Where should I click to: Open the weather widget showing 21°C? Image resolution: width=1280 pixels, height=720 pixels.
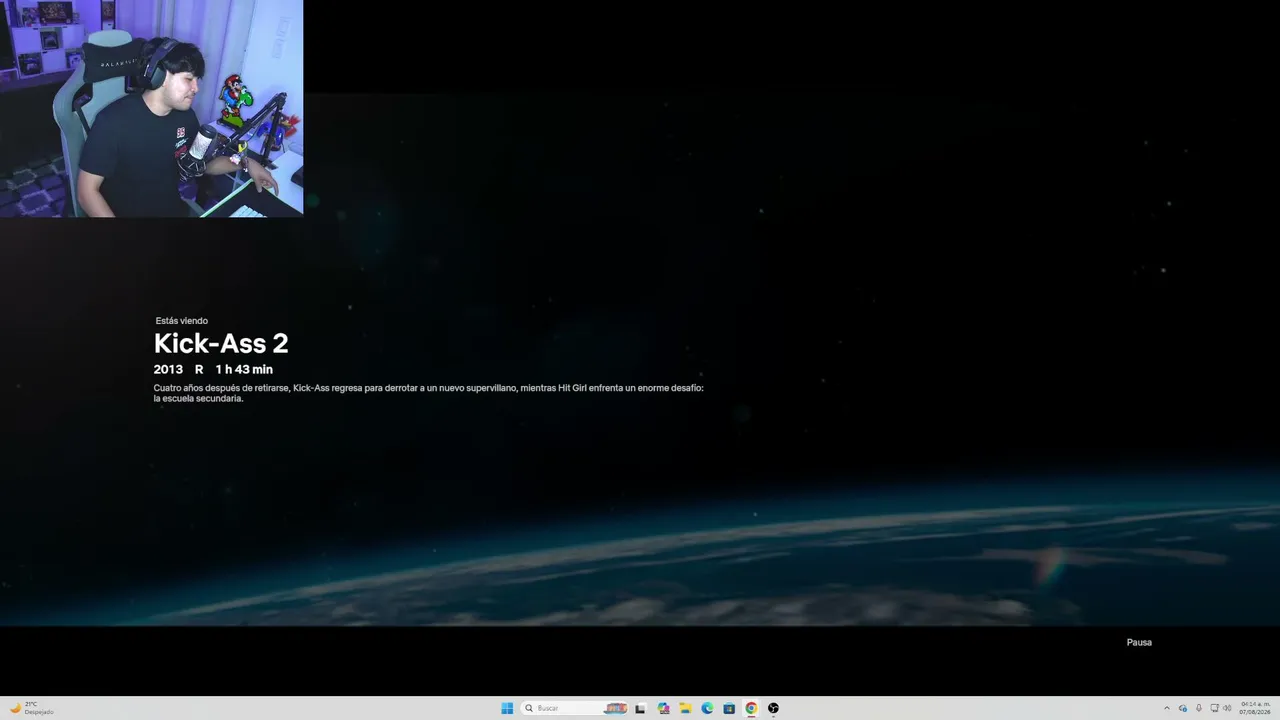point(32,708)
